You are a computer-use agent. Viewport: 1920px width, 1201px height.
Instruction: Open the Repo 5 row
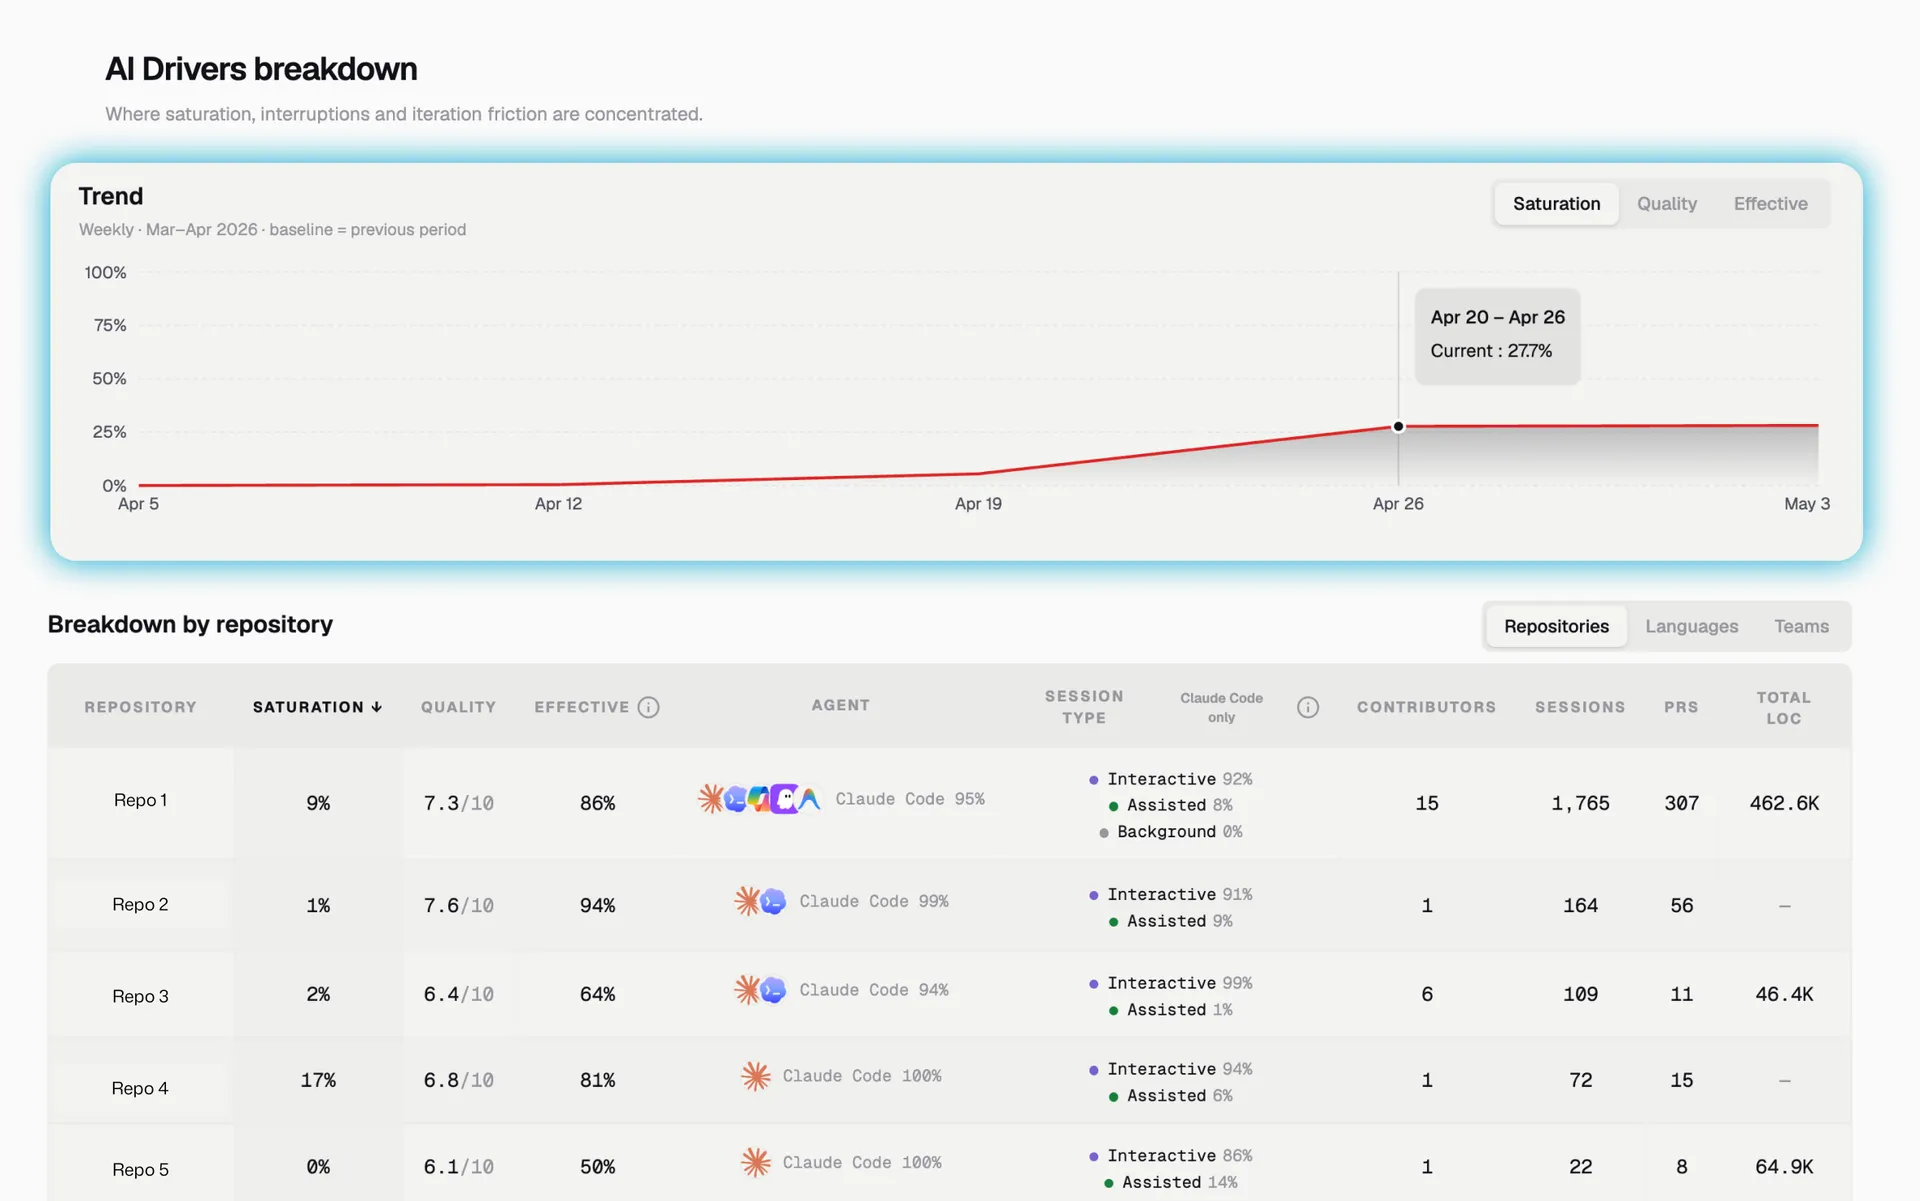pyautogui.click(x=949, y=1164)
